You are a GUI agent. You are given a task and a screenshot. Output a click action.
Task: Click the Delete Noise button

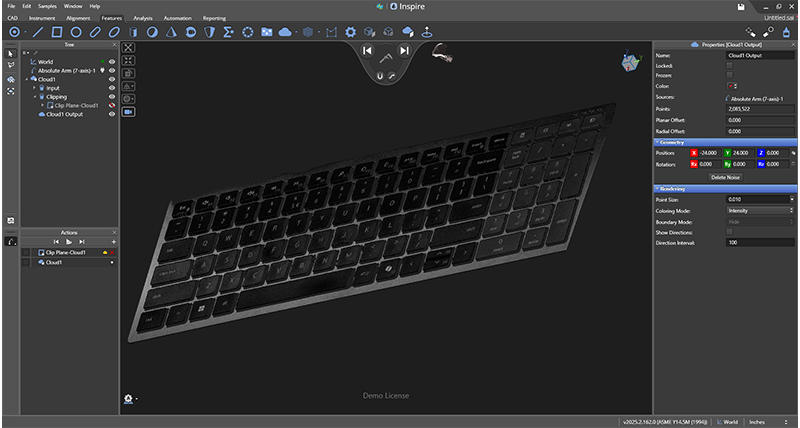(726, 177)
